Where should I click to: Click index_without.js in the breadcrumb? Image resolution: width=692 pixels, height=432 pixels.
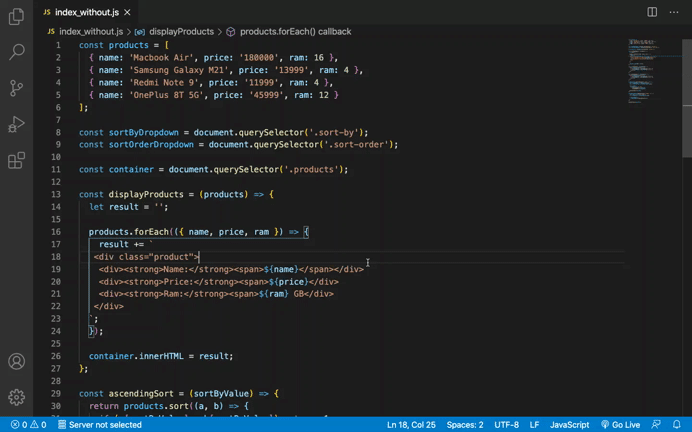click(91, 32)
